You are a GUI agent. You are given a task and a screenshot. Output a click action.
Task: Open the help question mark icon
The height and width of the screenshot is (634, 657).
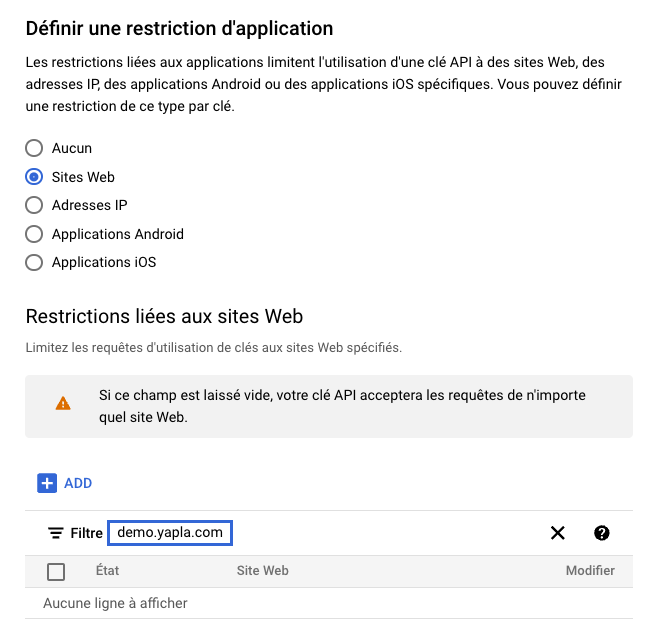pyautogui.click(x=602, y=533)
